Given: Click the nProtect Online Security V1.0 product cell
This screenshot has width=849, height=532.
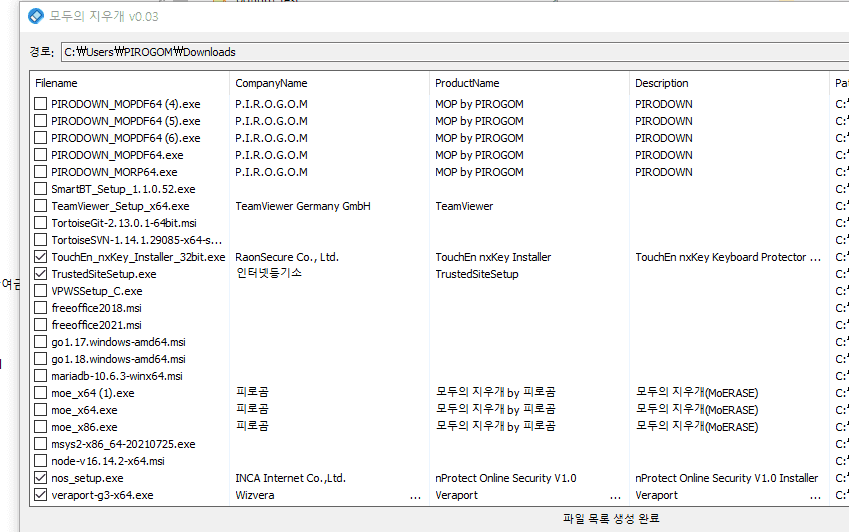Looking at the screenshot, I should (x=506, y=478).
